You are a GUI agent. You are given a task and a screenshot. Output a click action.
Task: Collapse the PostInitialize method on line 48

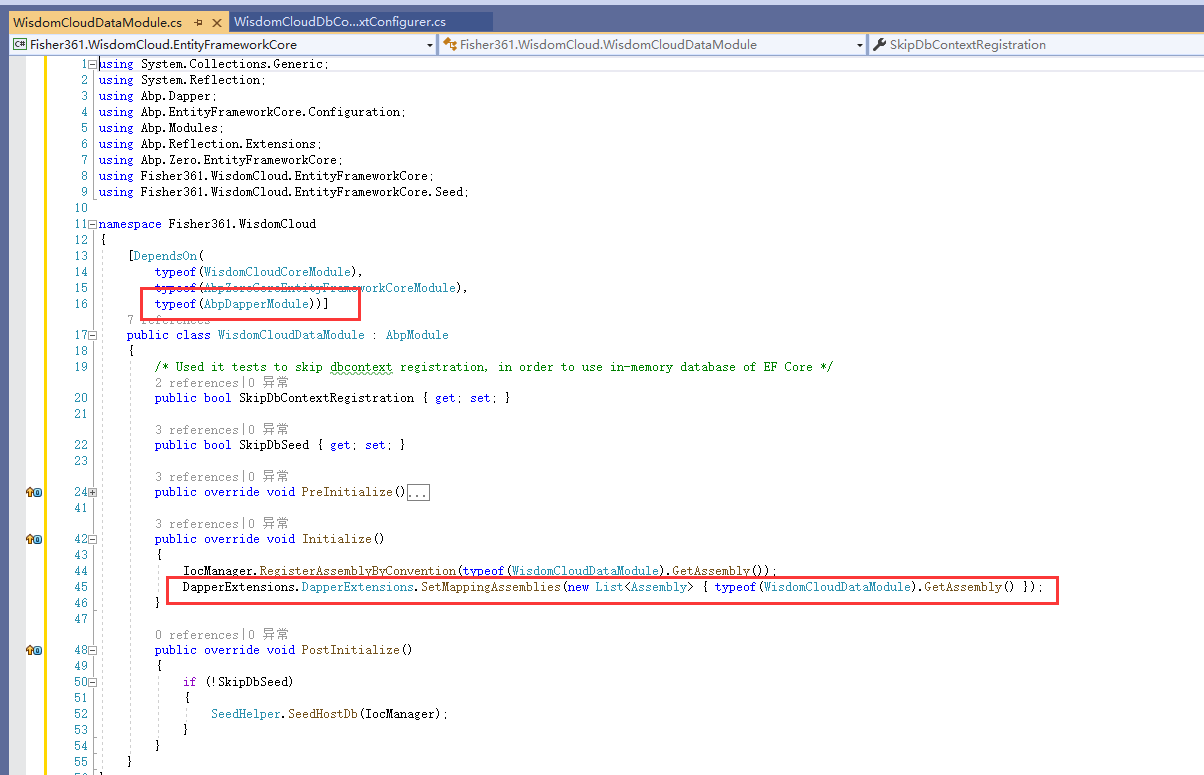[90, 650]
